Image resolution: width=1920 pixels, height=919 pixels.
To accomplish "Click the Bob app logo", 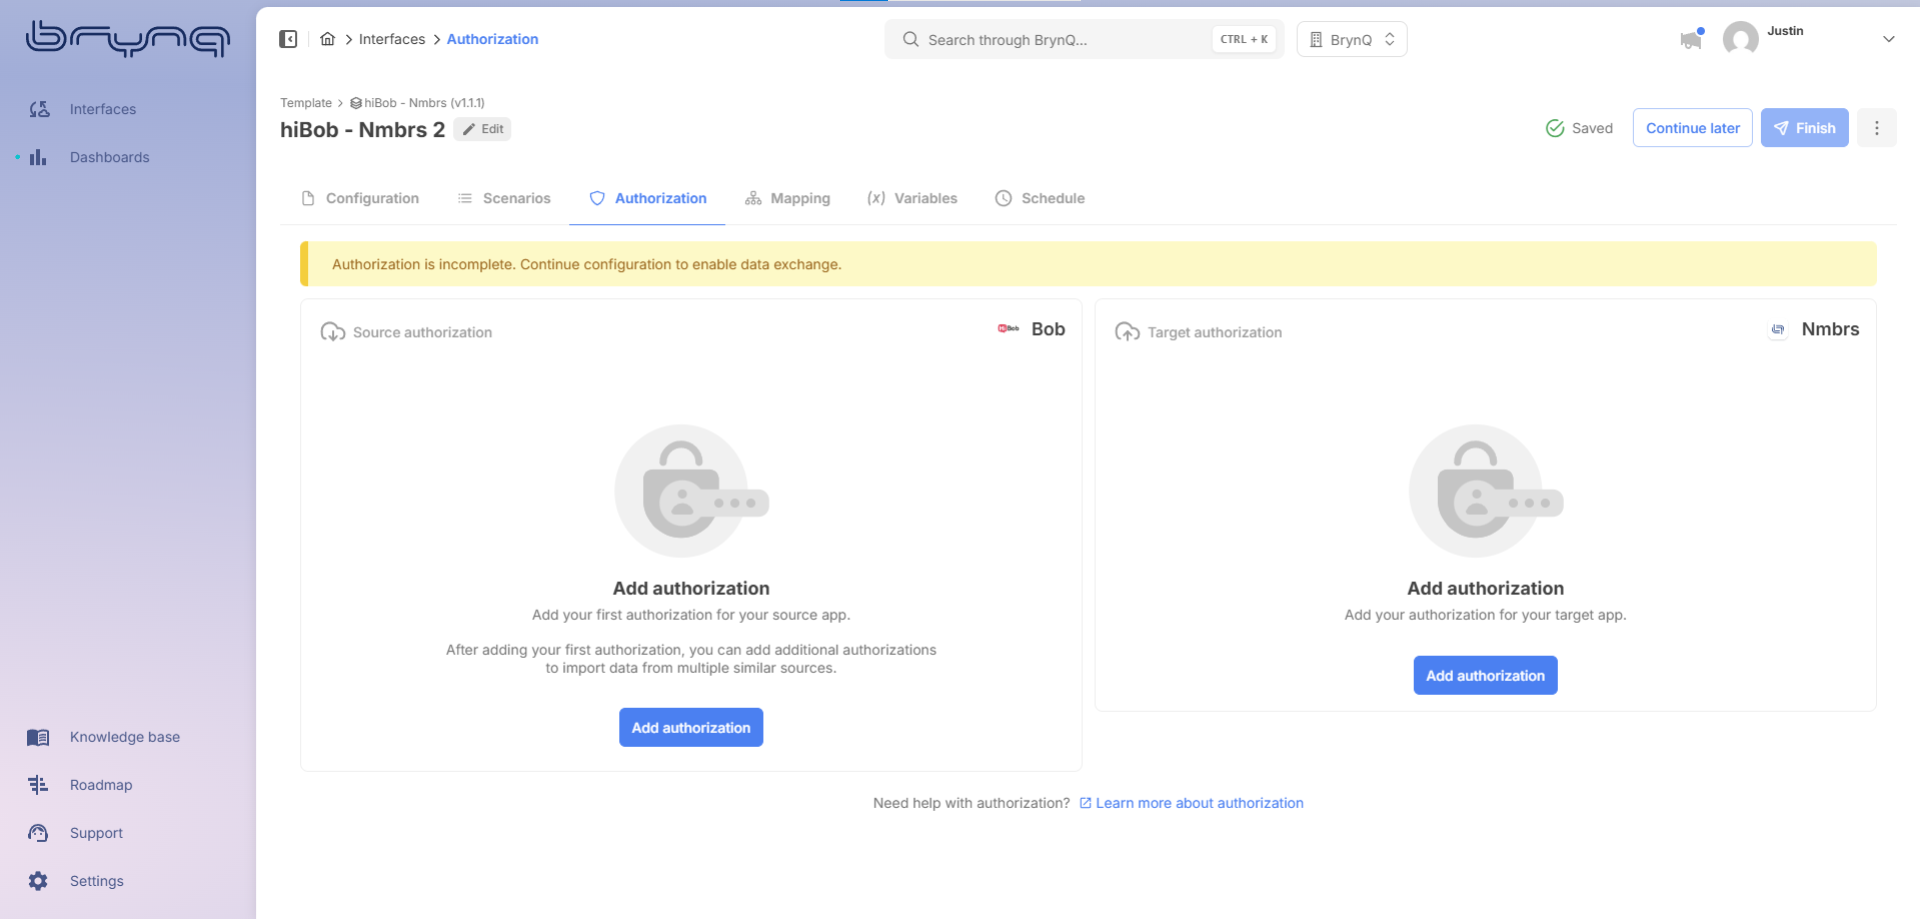I will coord(1008,329).
